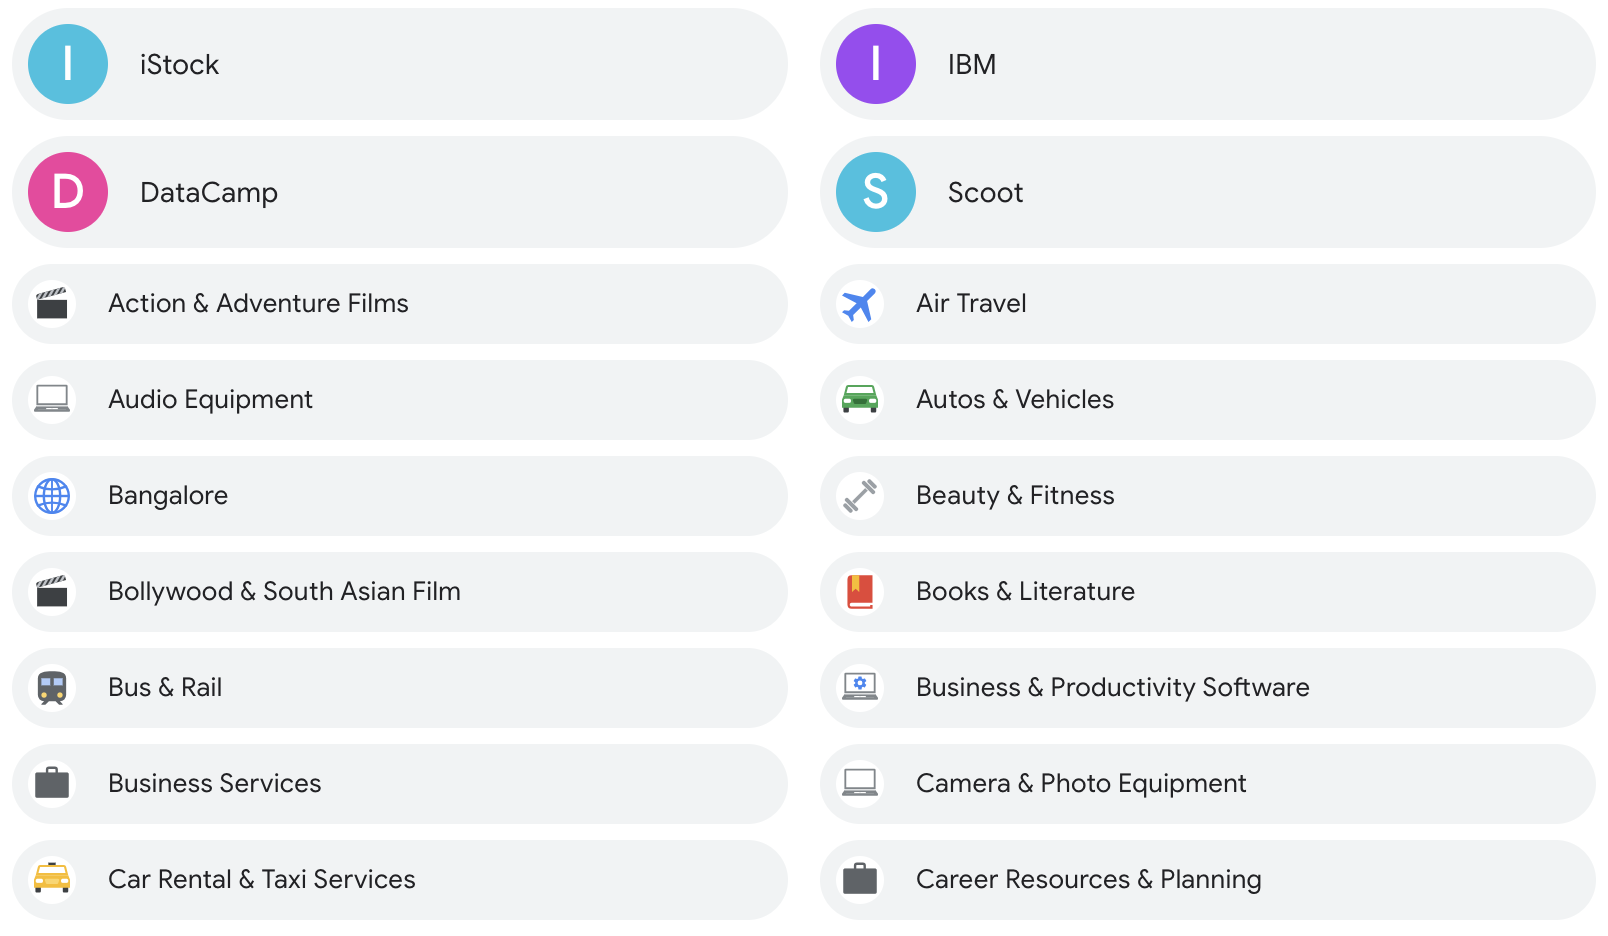Click the pink DataCamp avatar icon
This screenshot has height=936, width=1608.
click(68, 192)
